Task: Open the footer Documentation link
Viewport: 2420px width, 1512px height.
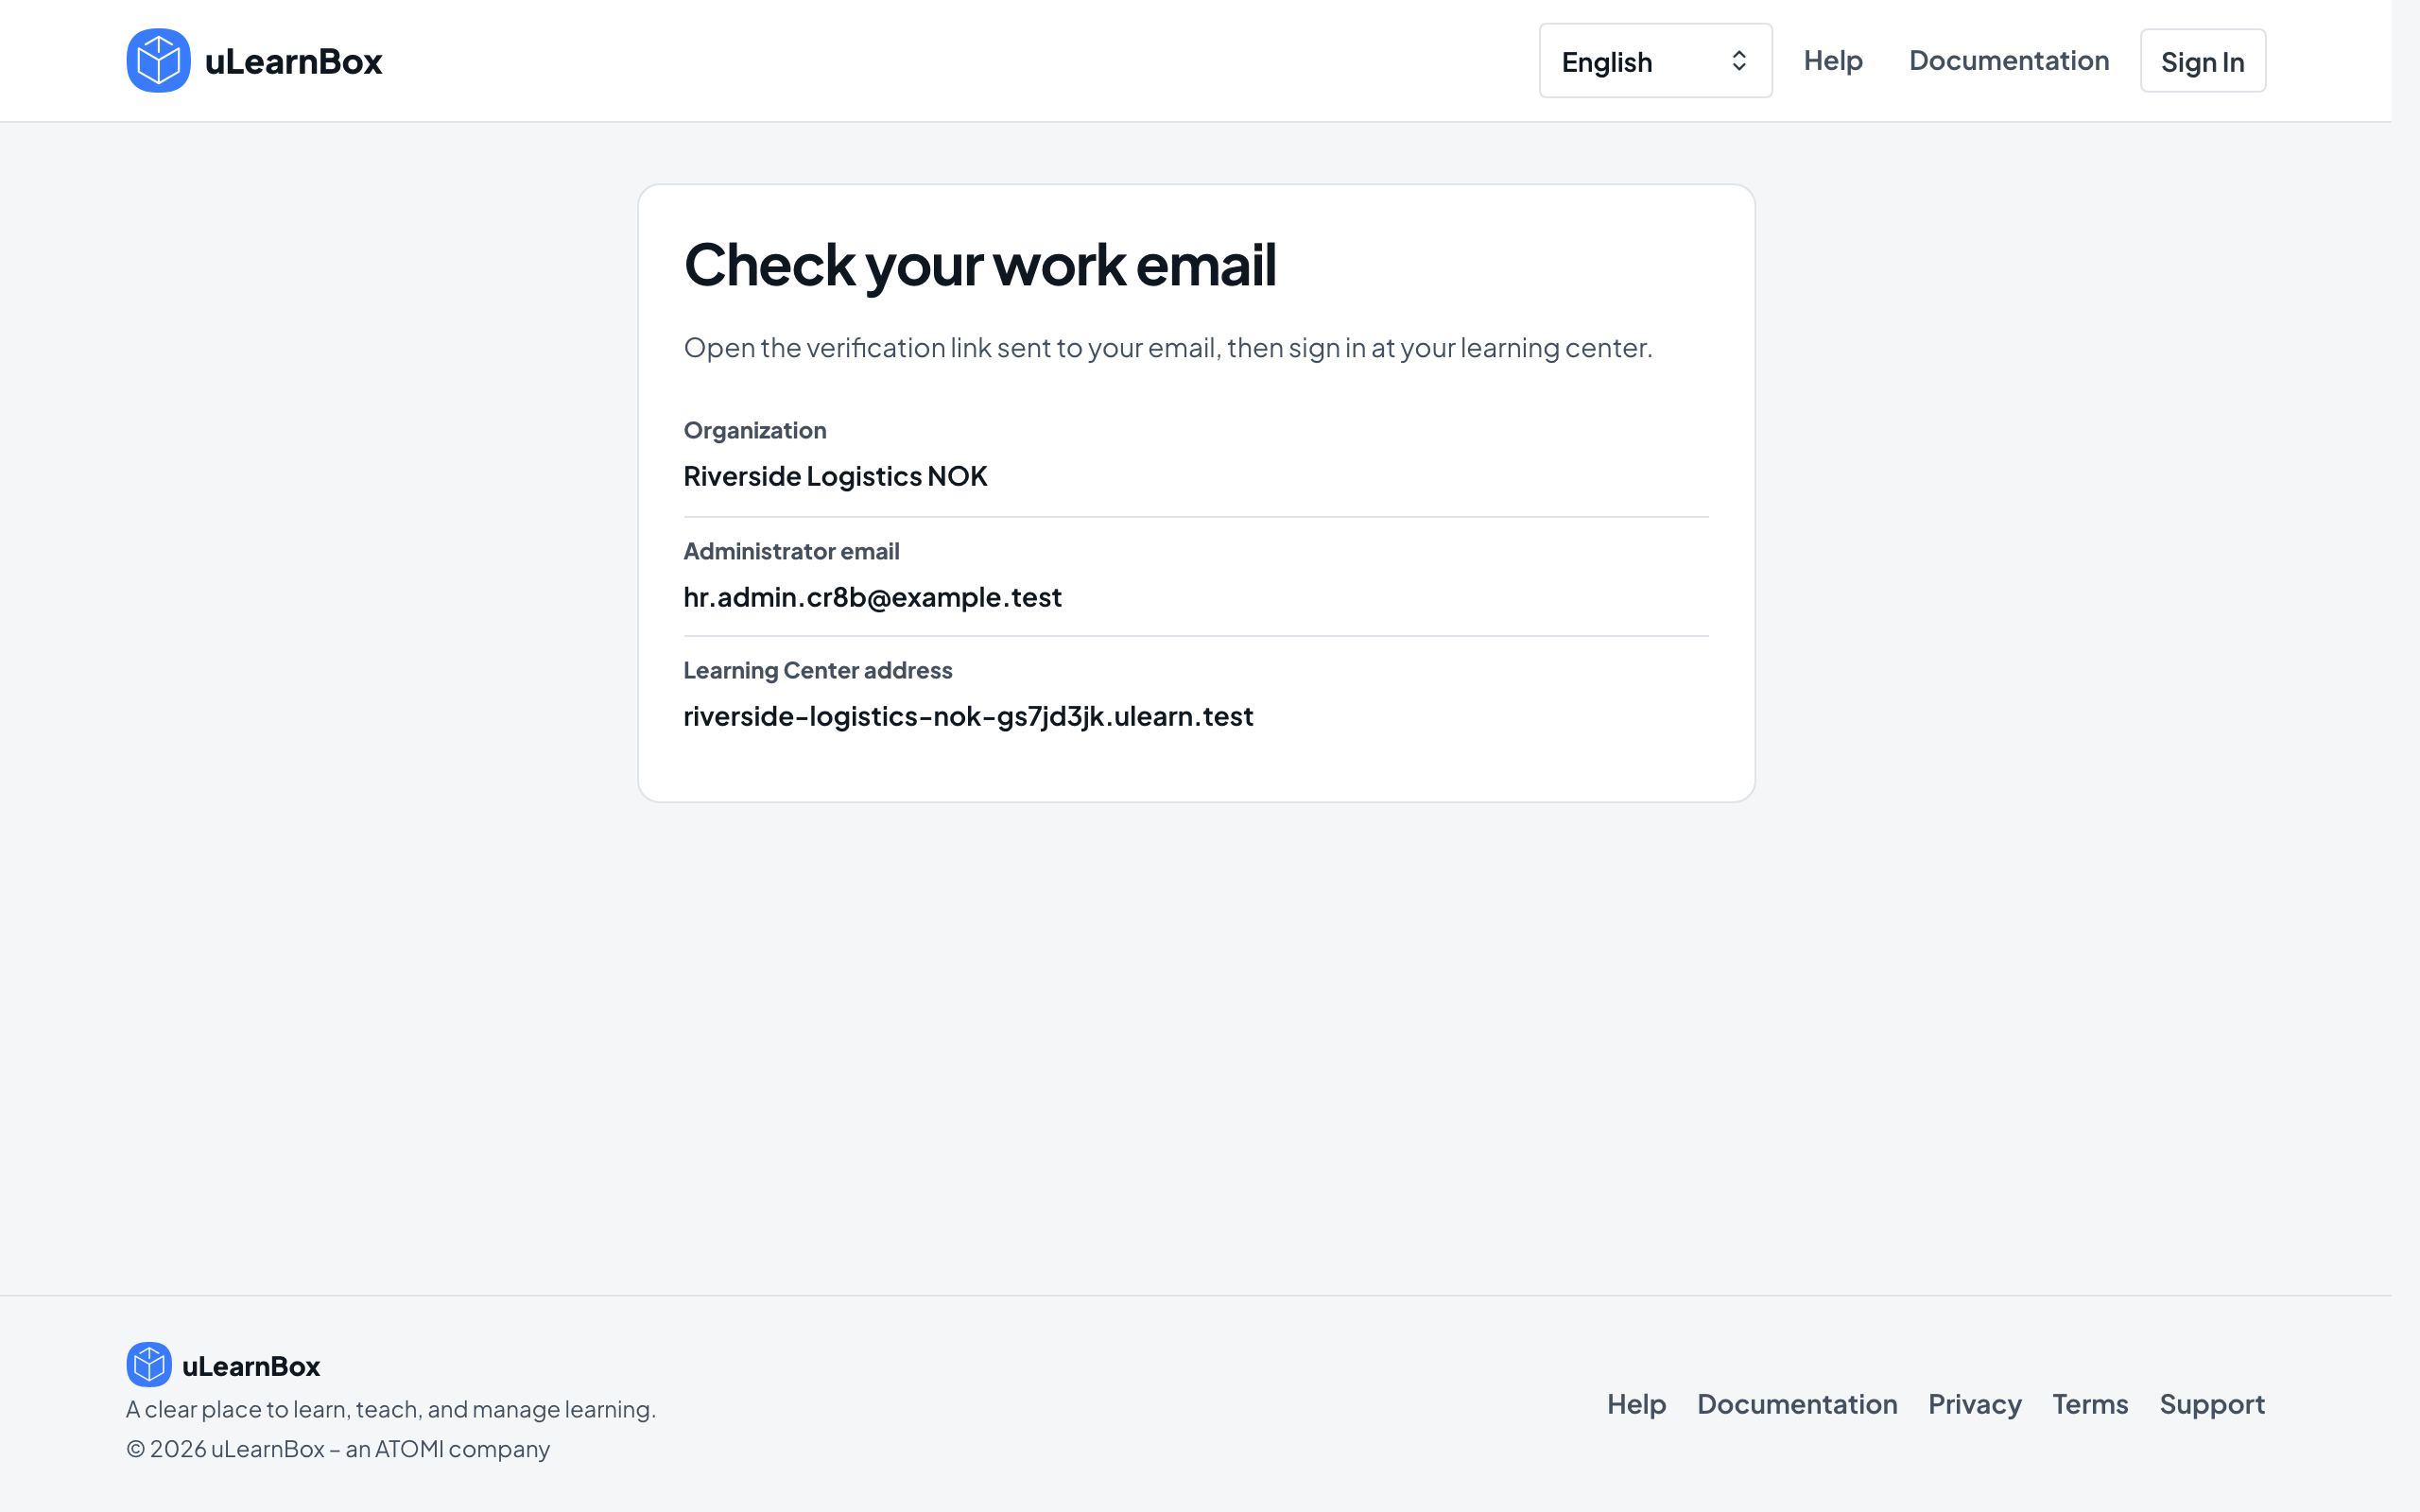Action: tap(1797, 1404)
